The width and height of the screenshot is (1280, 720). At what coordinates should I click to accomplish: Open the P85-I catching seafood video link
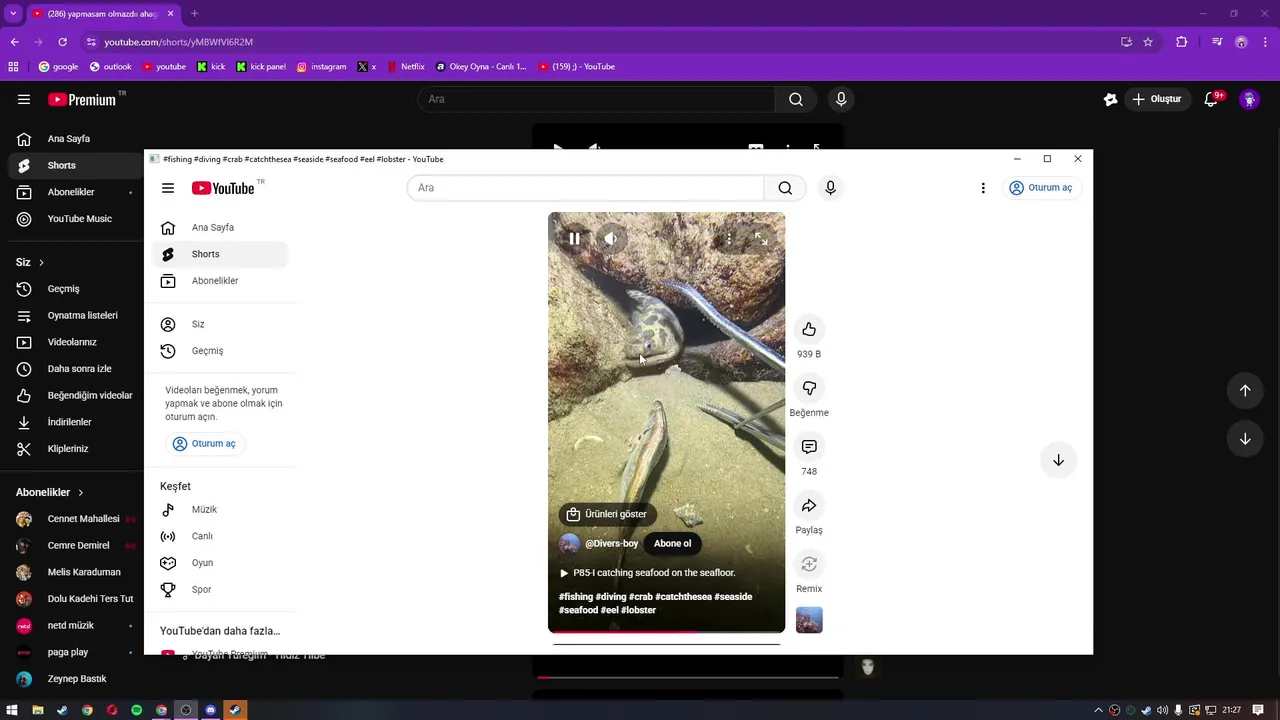(647, 573)
